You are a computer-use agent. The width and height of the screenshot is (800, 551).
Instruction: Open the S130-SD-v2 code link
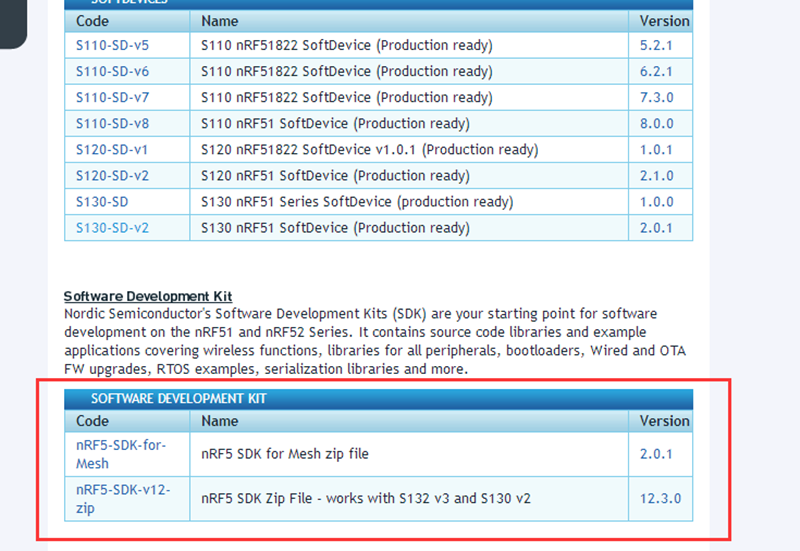112,228
